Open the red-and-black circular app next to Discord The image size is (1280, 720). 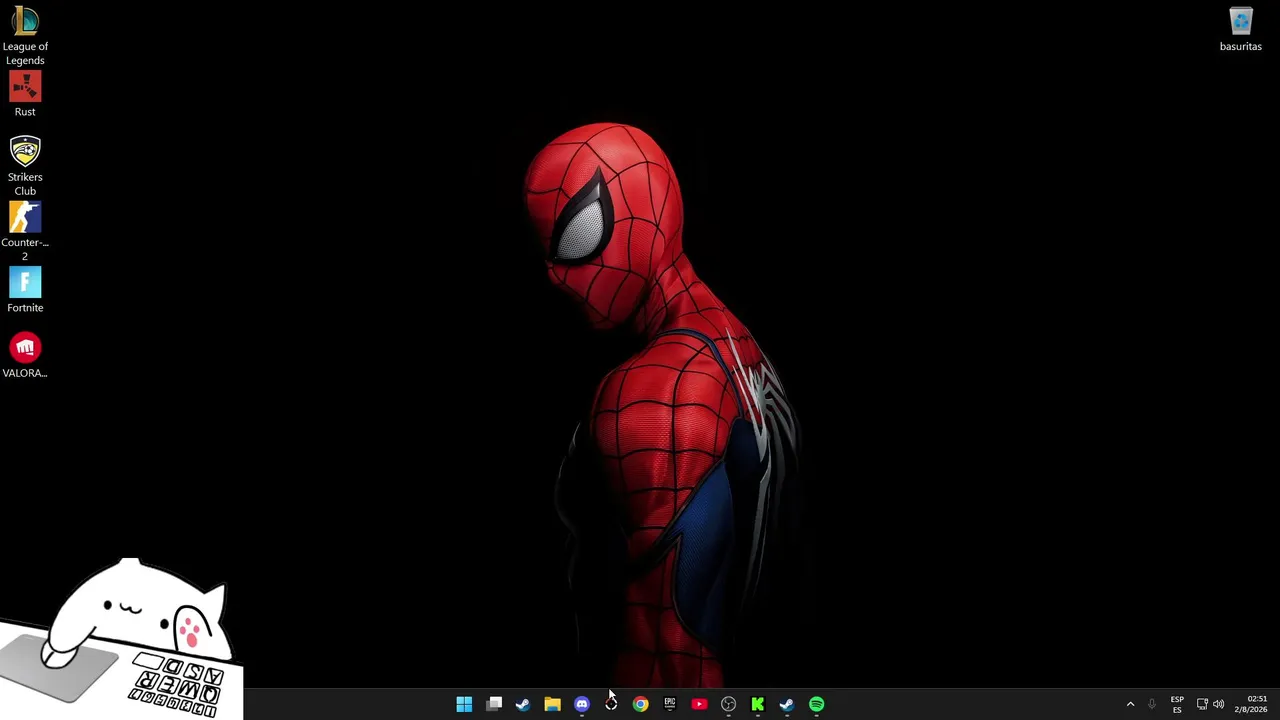[611, 704]
